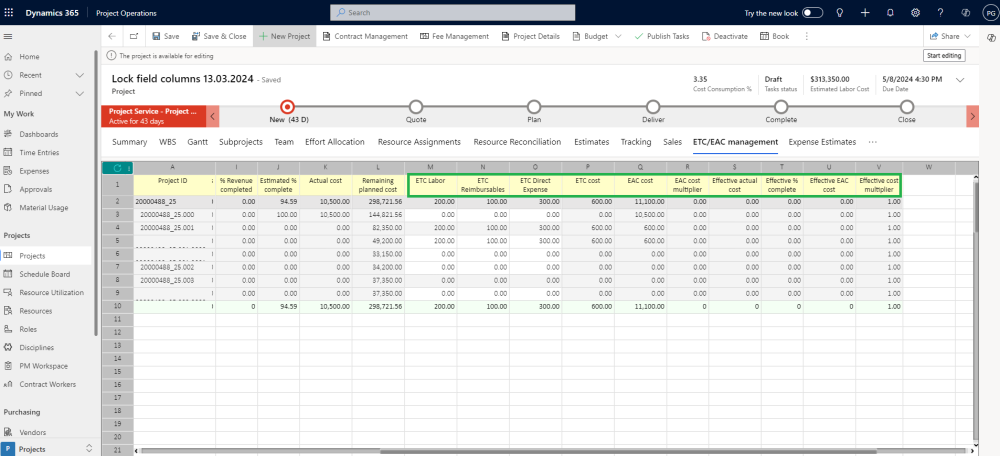Click the grid refresh icon in spreadsheet corner
Image resolution: width=1000 pixels, height=456 pixels.
(117, 167)
